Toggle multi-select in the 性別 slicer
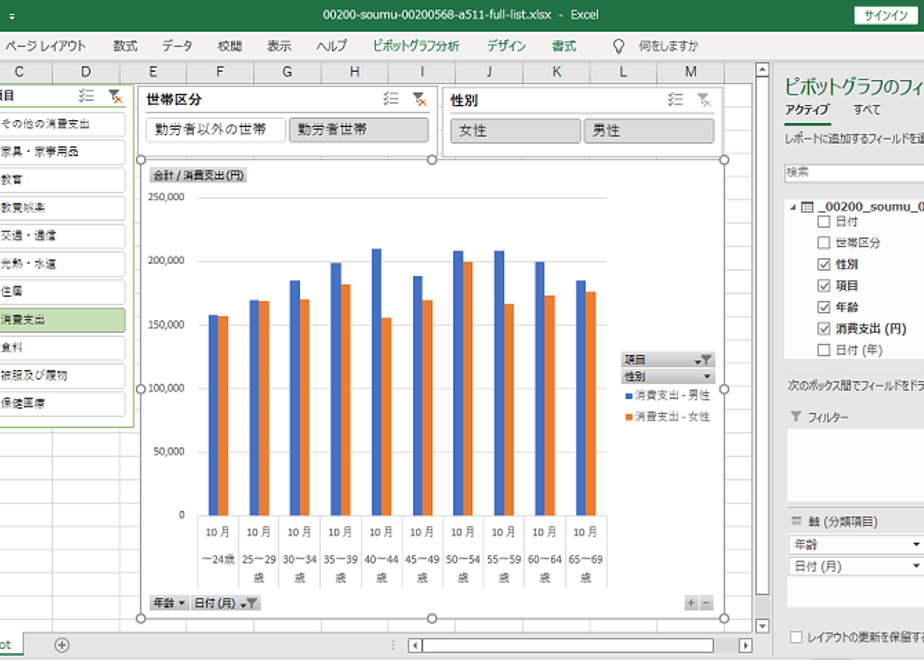The image size is (924, 660). click(675, 100)
